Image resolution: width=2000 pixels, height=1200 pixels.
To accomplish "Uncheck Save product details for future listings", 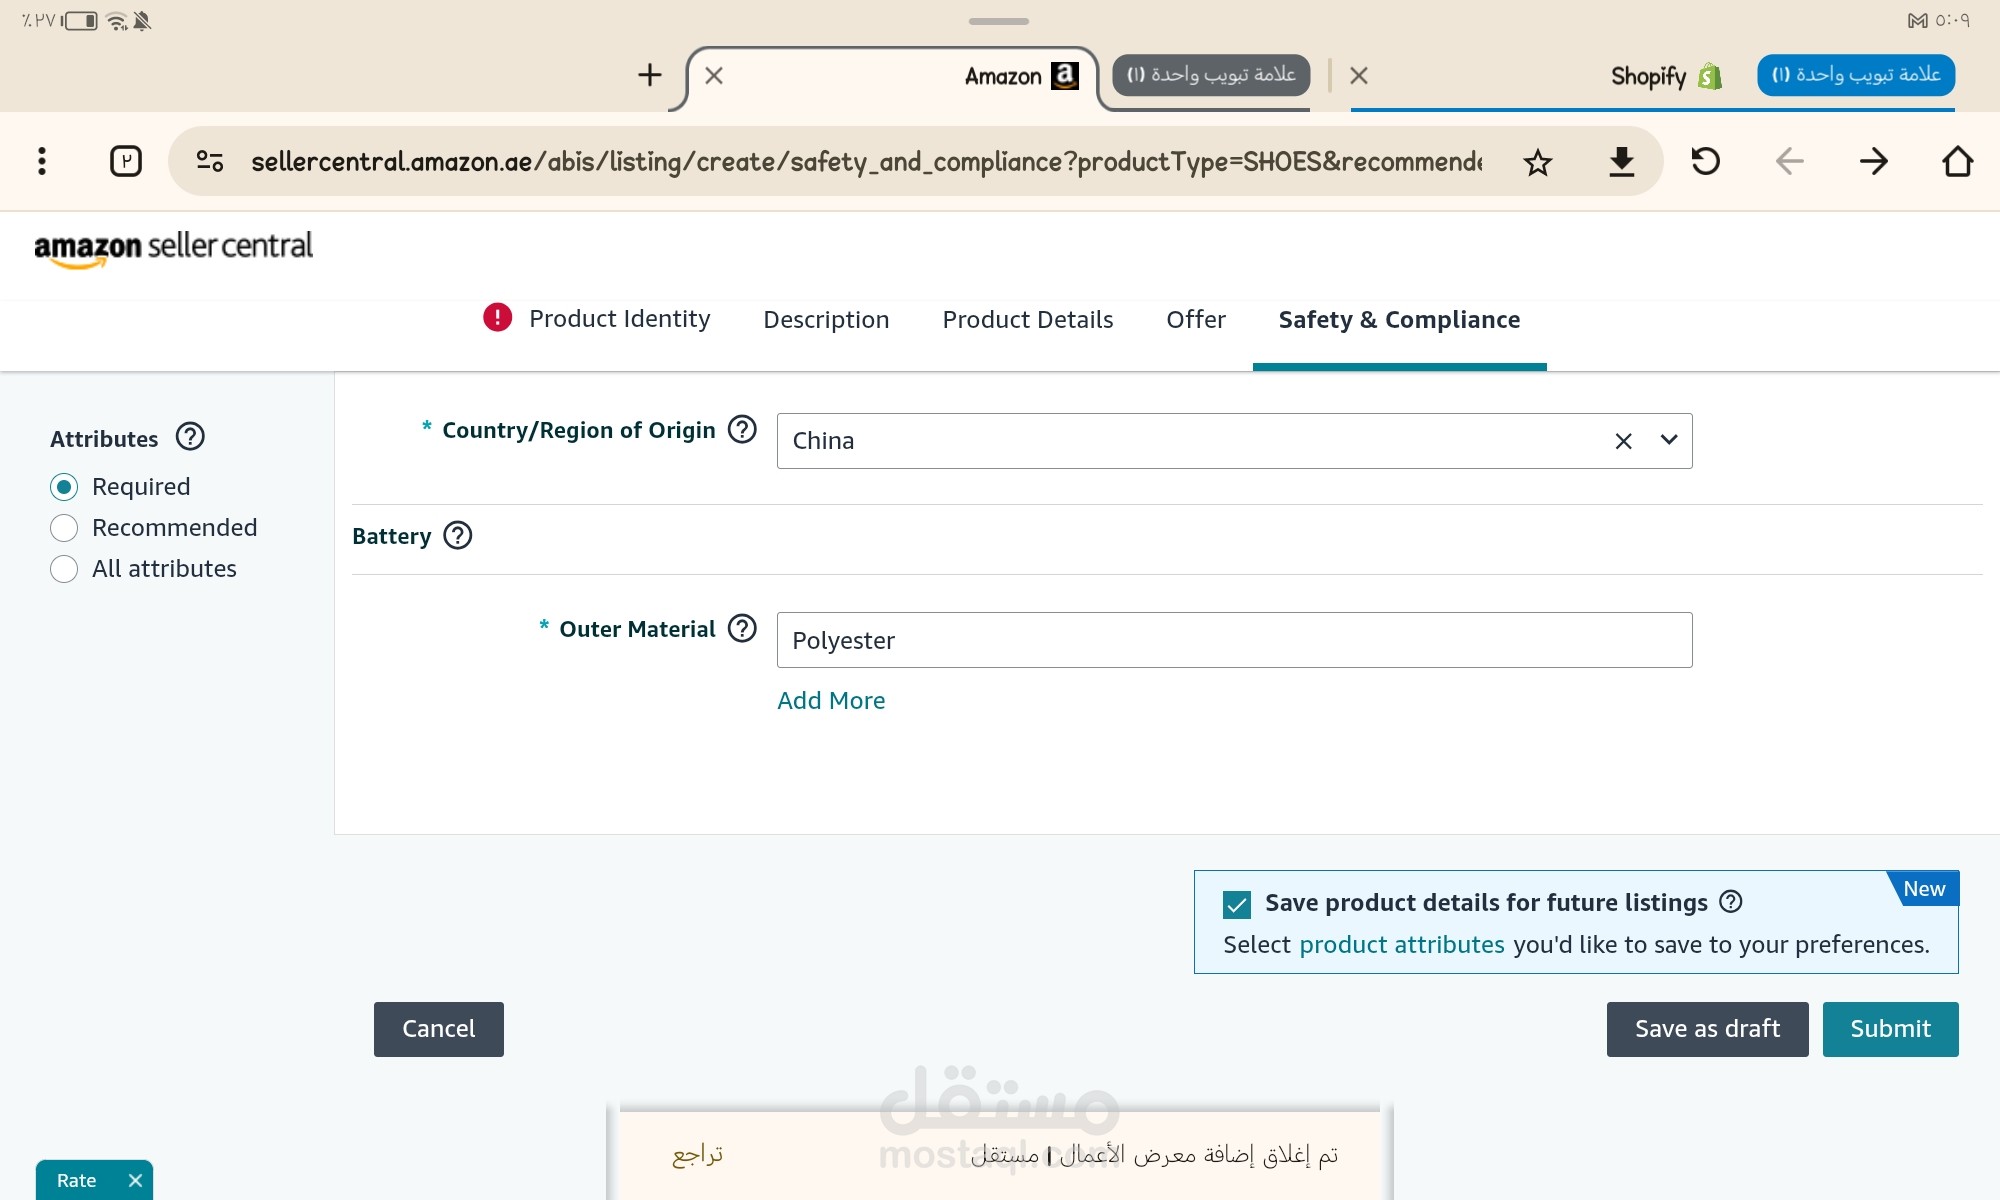I will (1237, 905).
